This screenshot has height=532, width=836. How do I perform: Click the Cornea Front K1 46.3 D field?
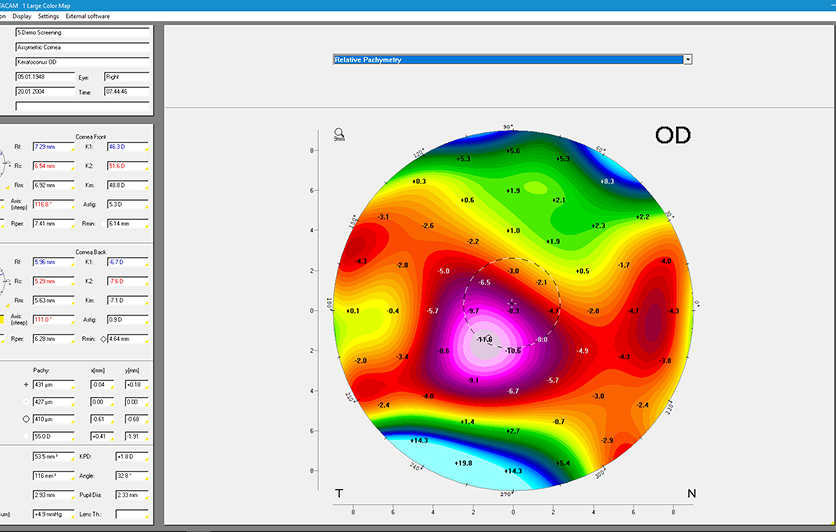point(127,147)
